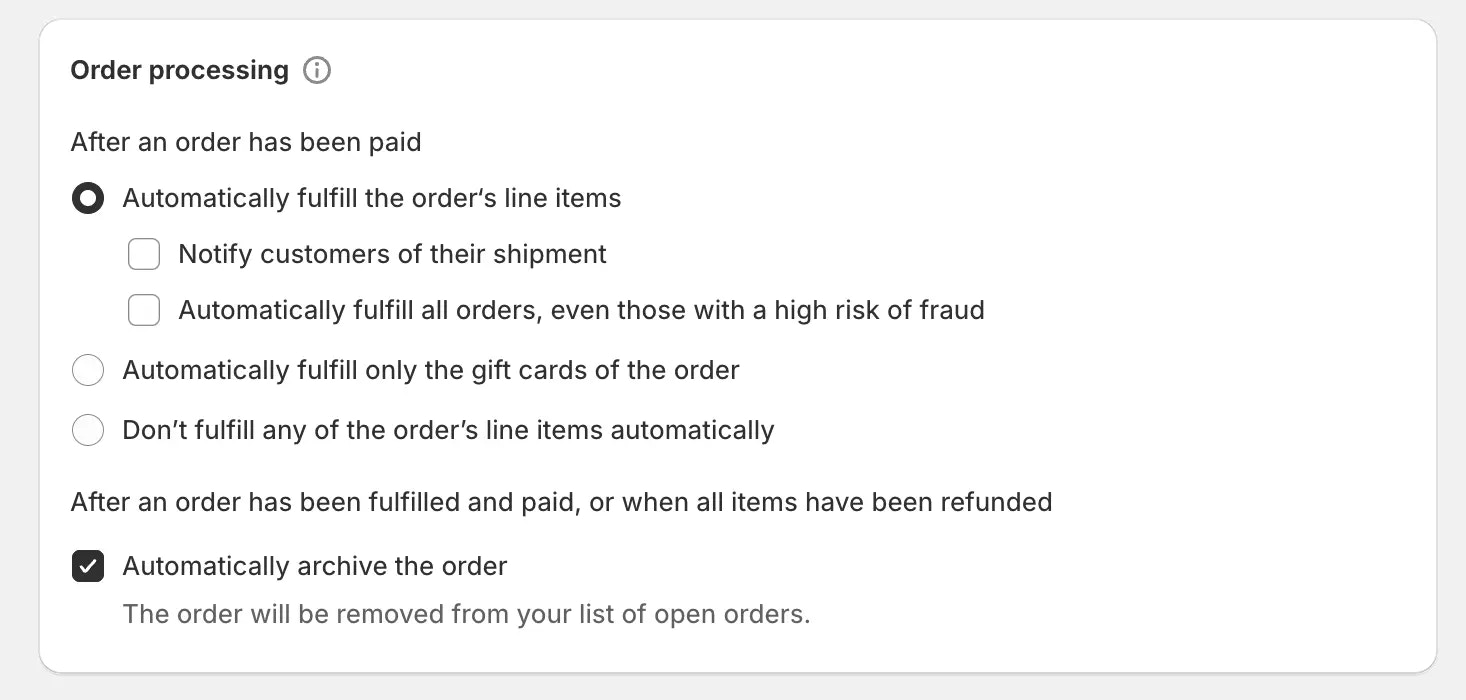This screenshot has height=700, width=1466.
Task: Click the empty shipment notification checkbox
Action: (x=144, y=254)
